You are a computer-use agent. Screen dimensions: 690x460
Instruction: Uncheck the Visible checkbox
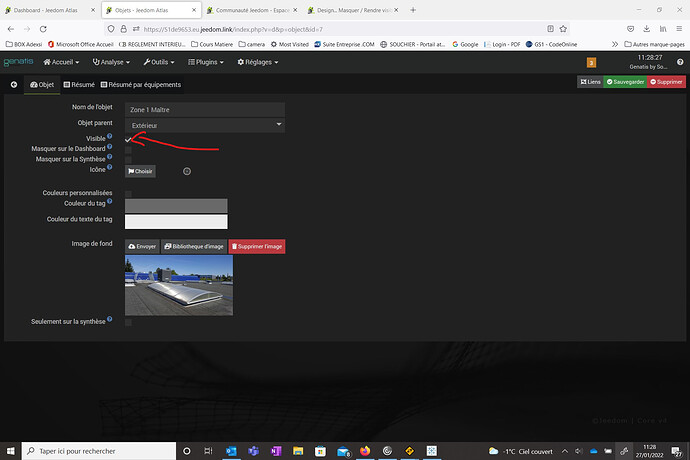128,140
